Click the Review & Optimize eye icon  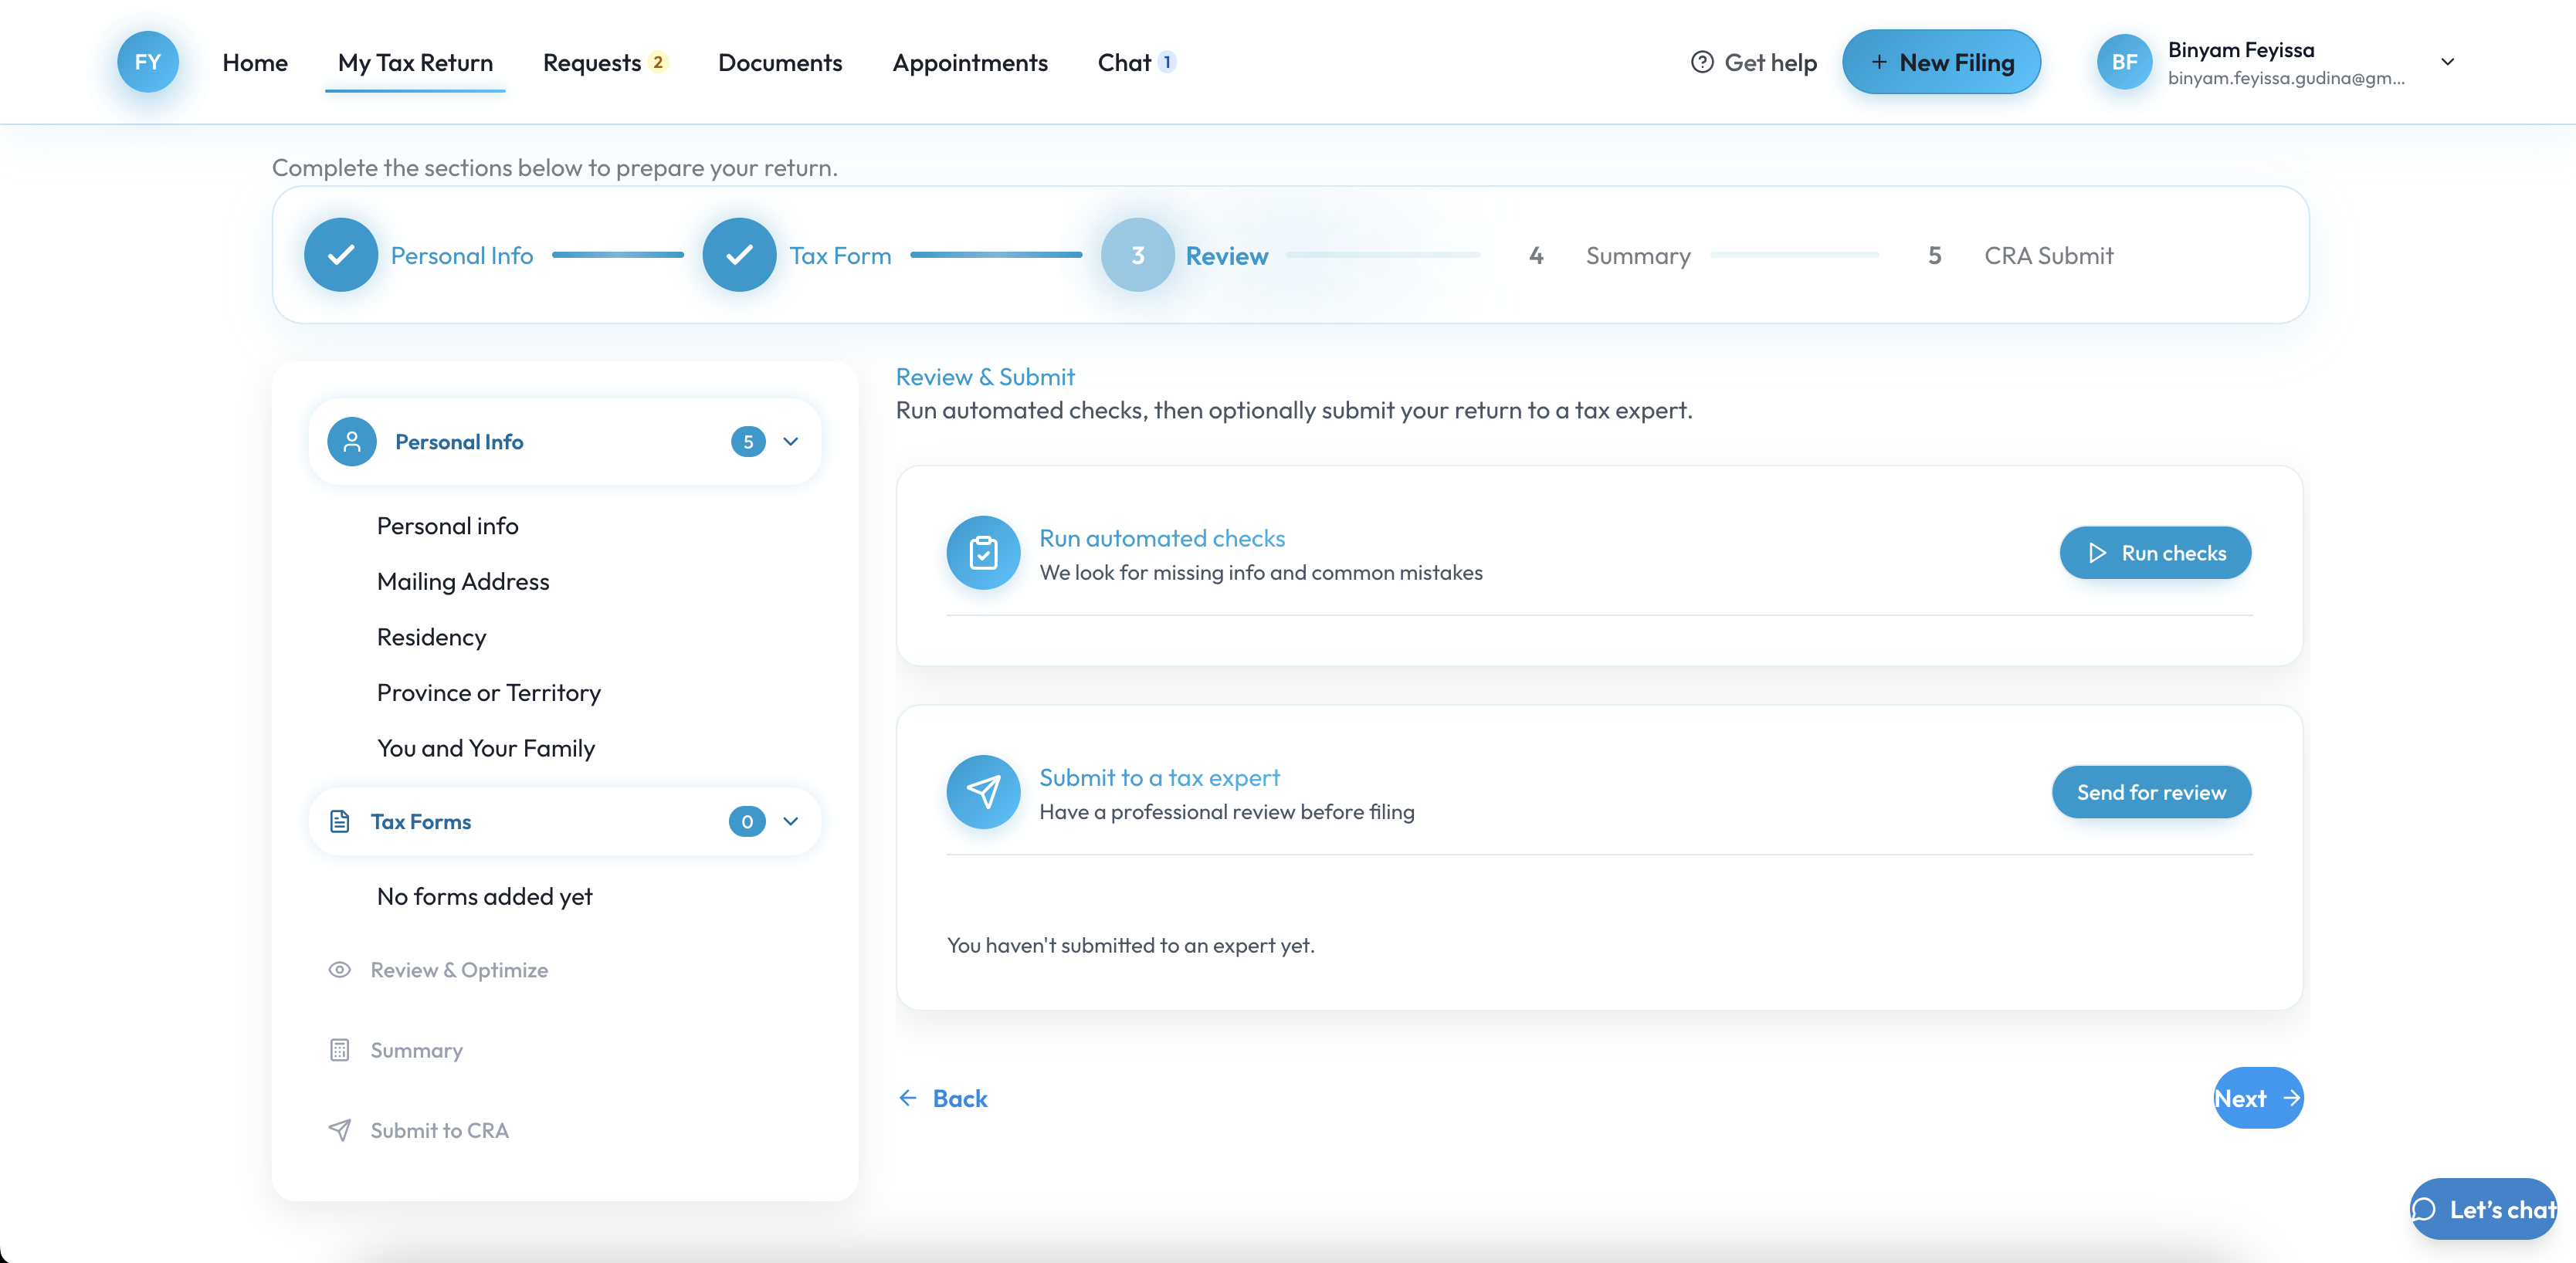coord(340,970)
